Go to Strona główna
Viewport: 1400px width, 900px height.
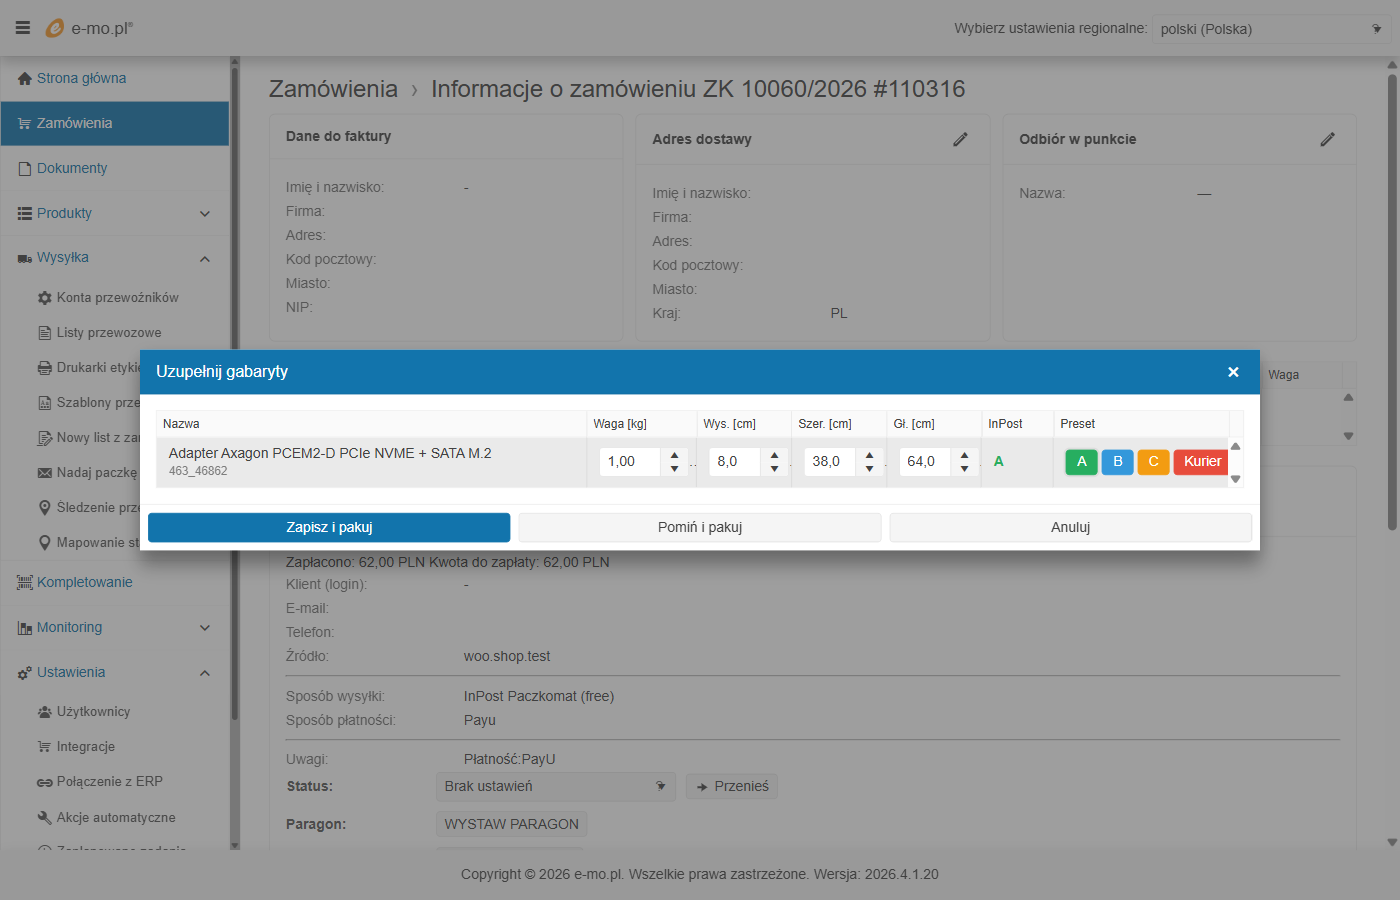[81, 78]
